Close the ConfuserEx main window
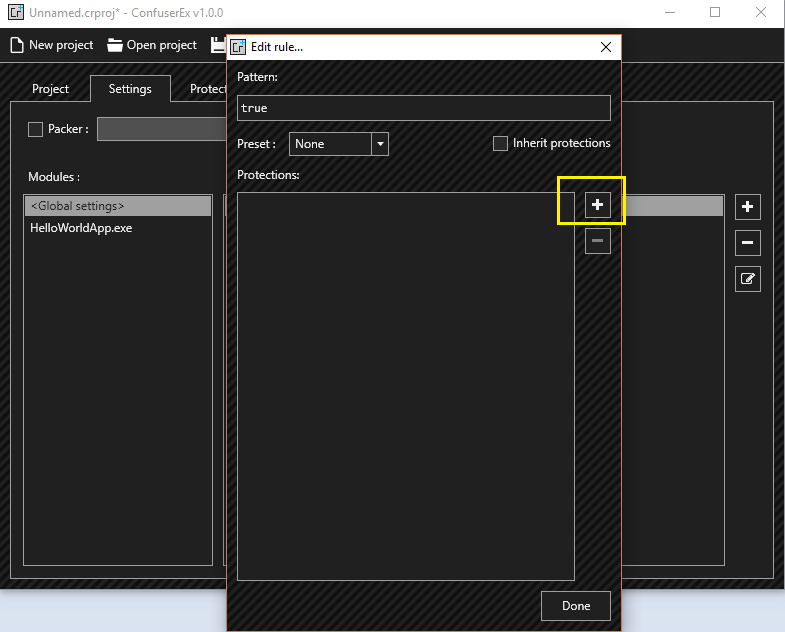Image resolution: width=785 pixels, height=632 pixels. [760, 13]
